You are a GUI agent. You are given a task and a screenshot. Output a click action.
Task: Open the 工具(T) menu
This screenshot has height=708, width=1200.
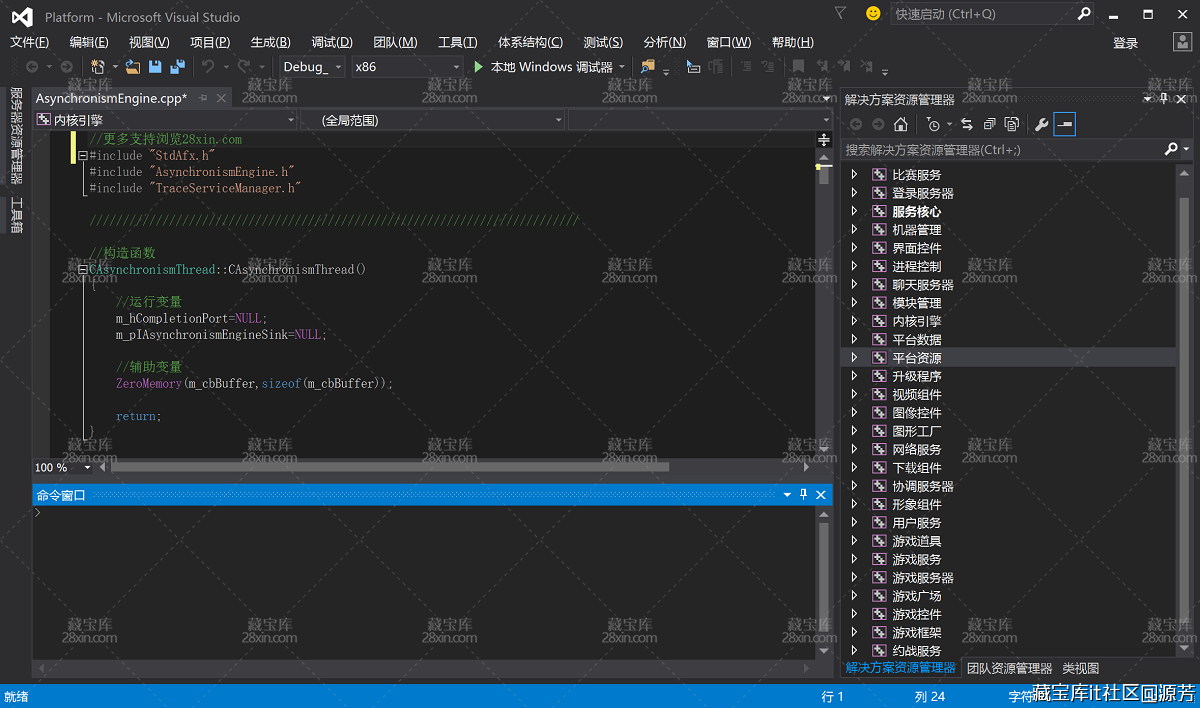click(457, 42)
